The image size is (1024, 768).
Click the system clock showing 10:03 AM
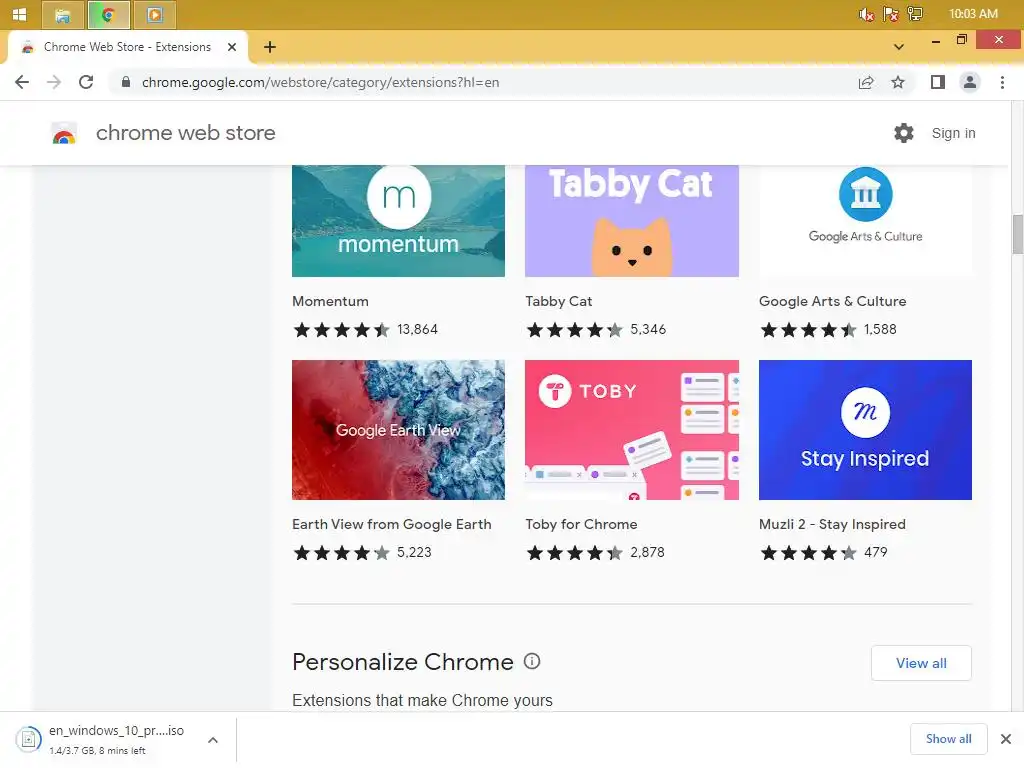[x=973, y=14]
